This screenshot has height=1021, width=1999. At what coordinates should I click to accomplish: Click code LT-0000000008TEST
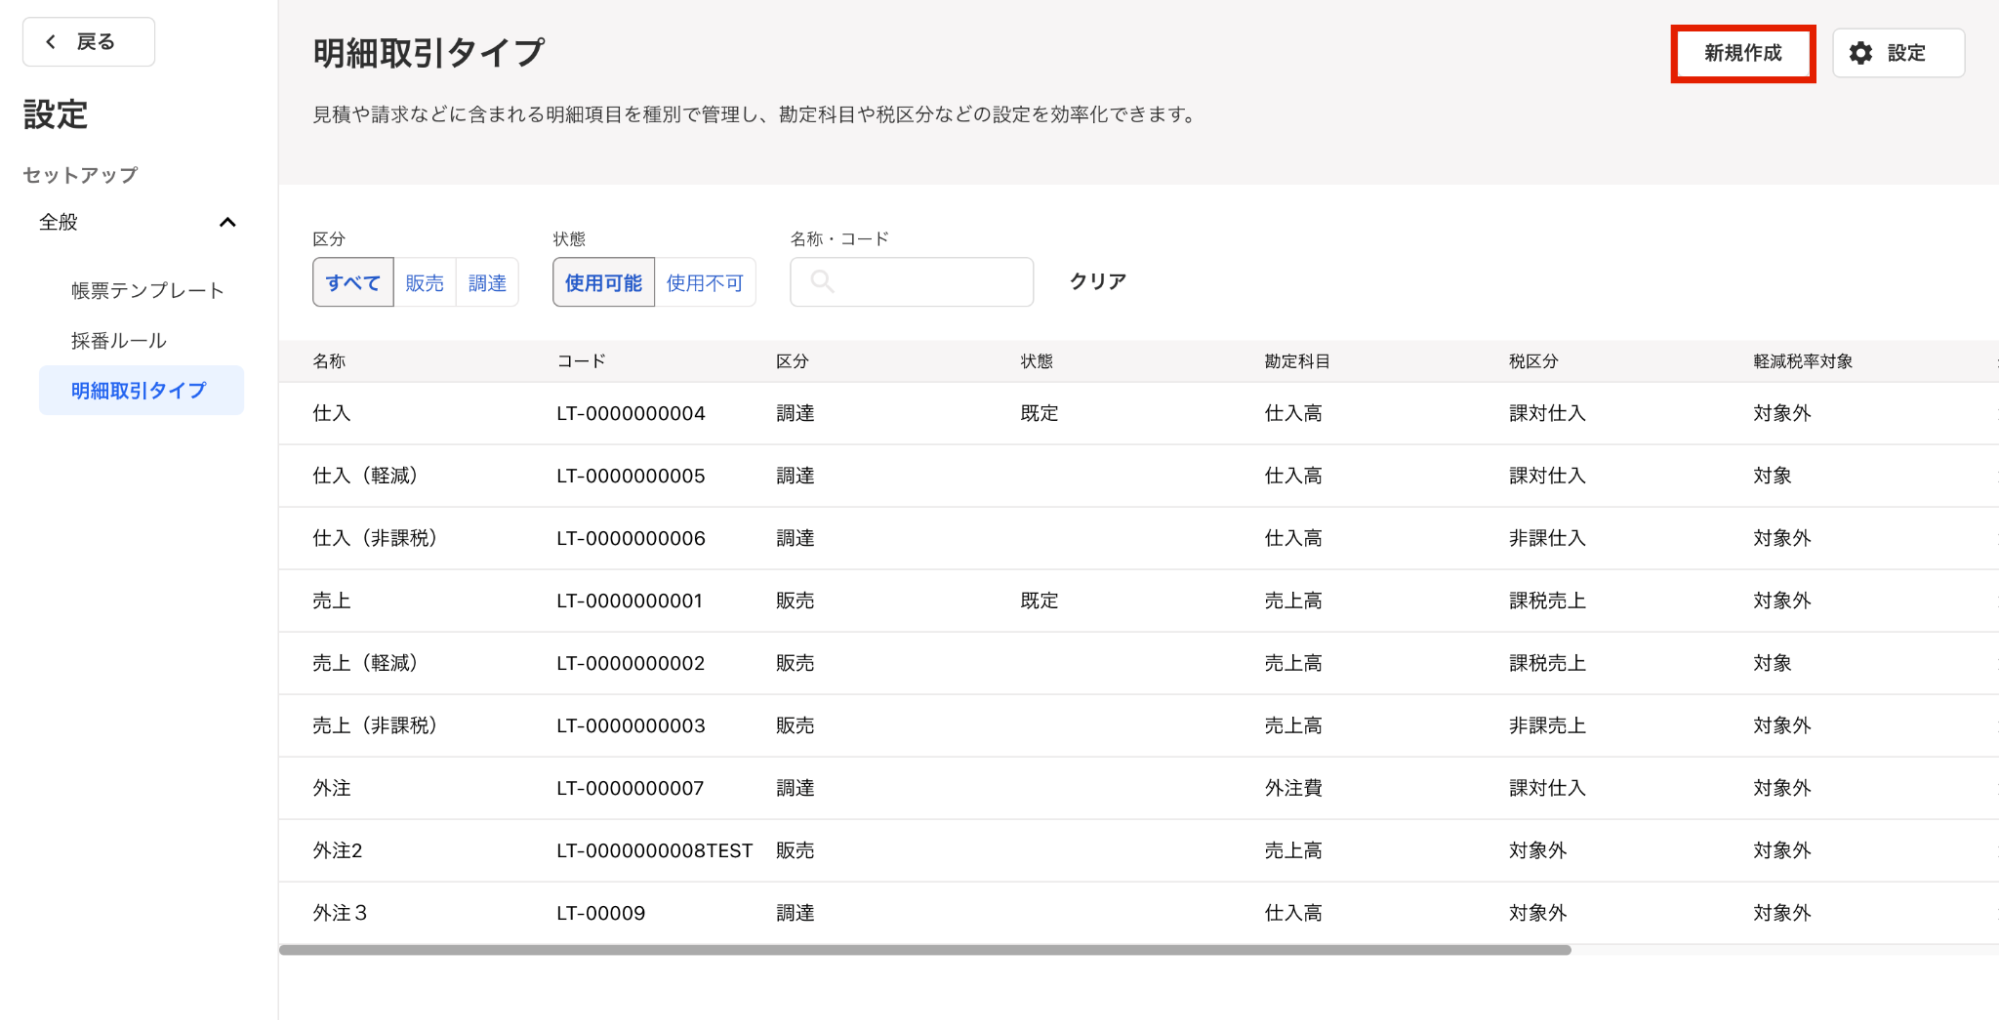coord(655,851)
